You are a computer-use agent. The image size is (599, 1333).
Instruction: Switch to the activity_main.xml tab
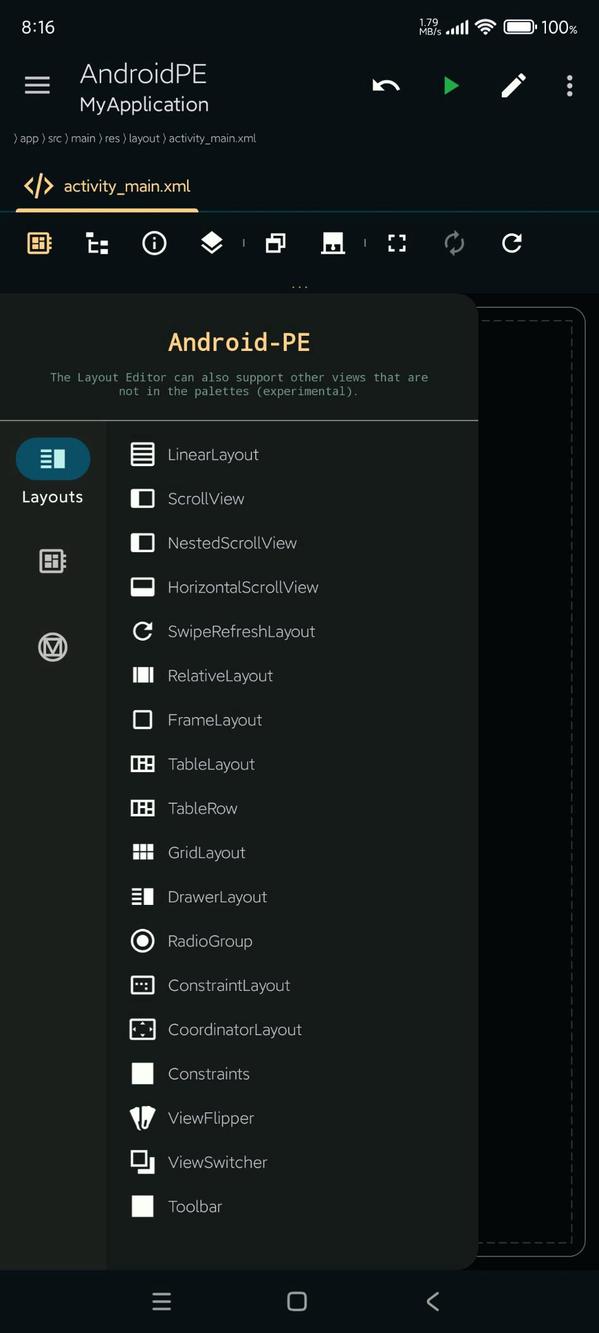[x=107, y=186]
